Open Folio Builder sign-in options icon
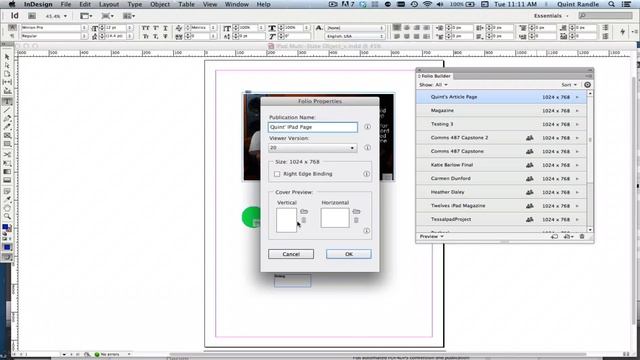Image resolution: width=640 pixels, height=360 pixels. tap(587, 84)
